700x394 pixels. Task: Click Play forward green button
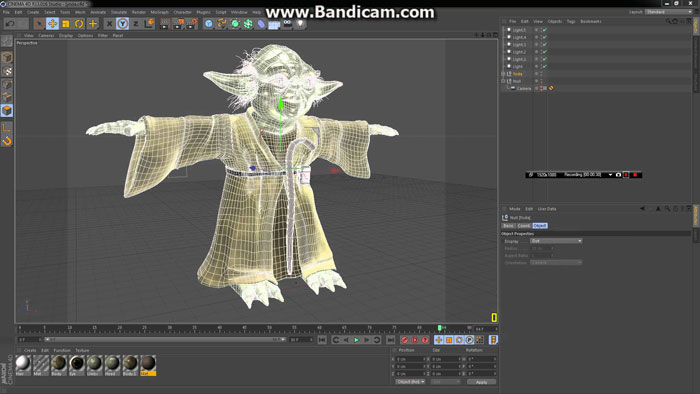point(356,340)
